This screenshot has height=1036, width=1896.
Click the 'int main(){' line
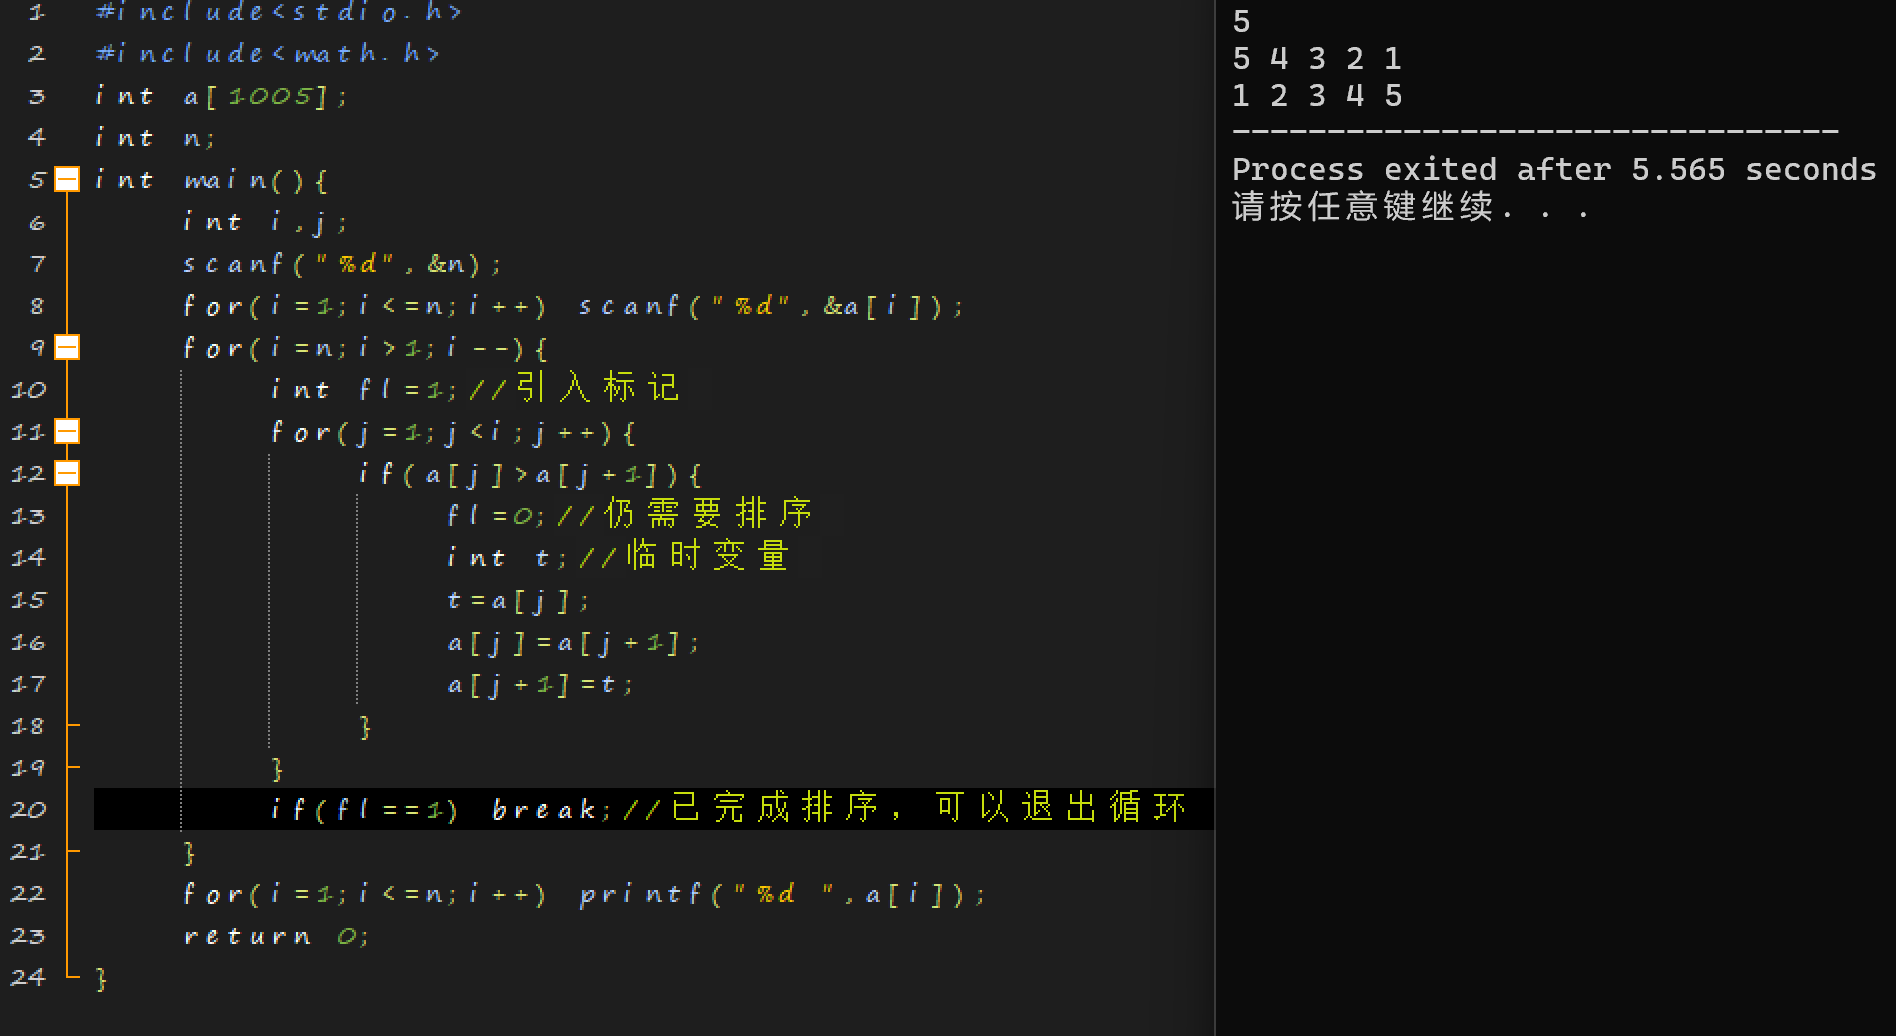pyautogui.click(x=211, y=180)
